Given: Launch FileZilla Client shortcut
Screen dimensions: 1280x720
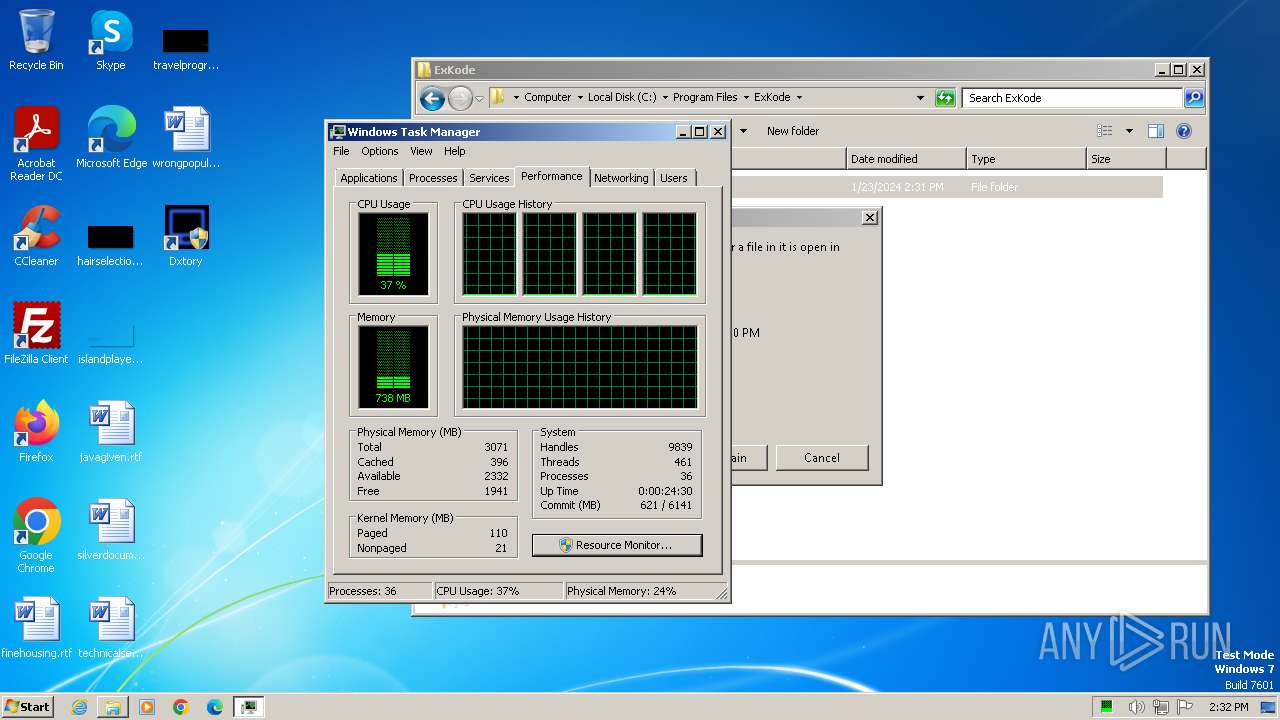Looking at the screenshot, I should (x=36, y=333).
